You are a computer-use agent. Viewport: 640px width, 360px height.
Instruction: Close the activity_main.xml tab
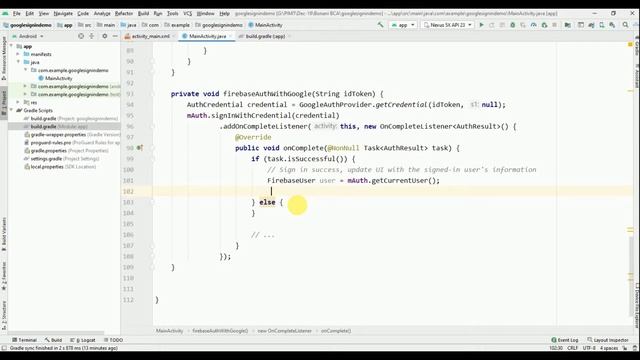(174, 36)
